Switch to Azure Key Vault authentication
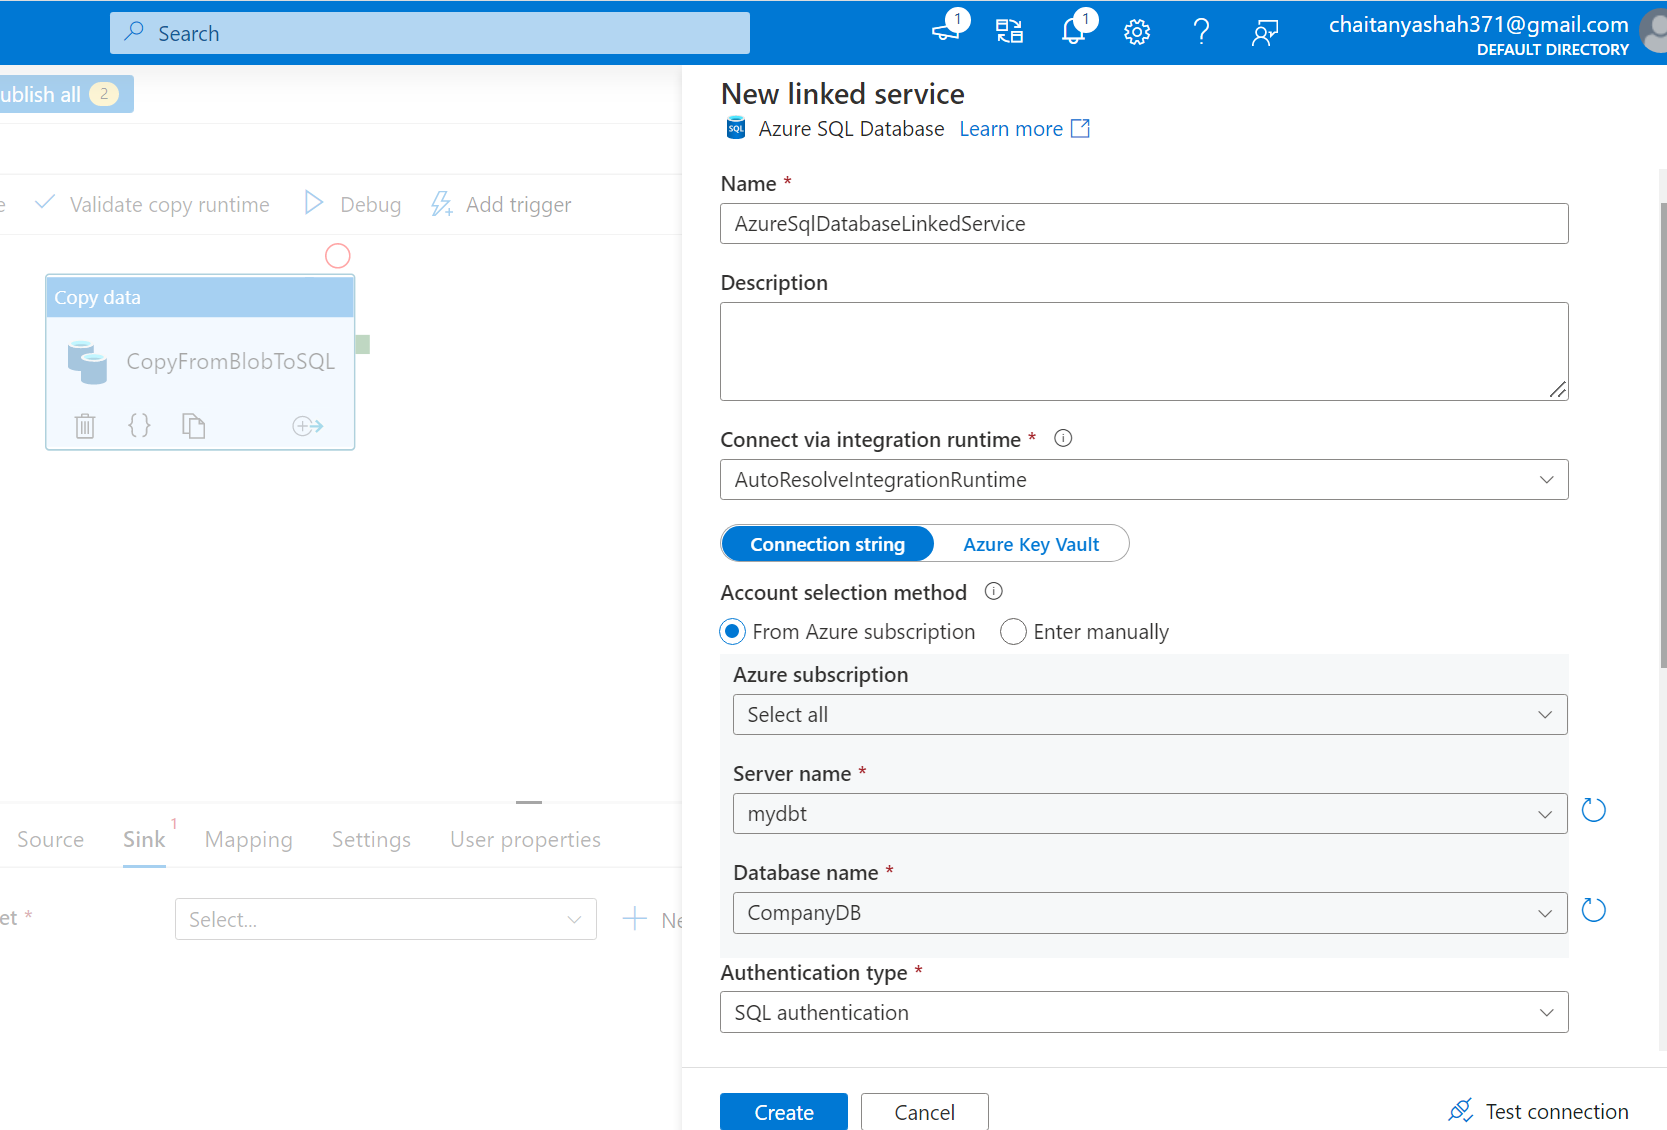Viewport: 1667px width, 1130px height. (1031, 543)
